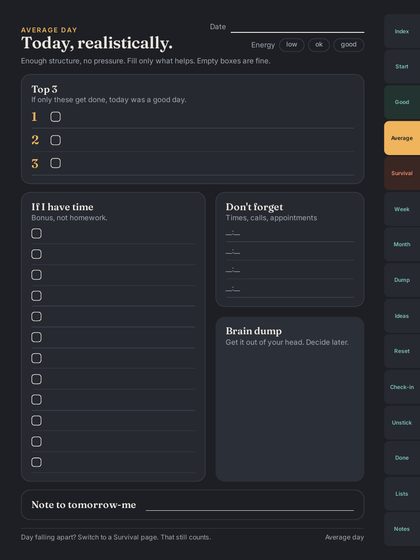The width and height of the screenshot is (420, 560).
Task: Click the Note to tomorrow-me line
Action: click(x=250, y=506)
